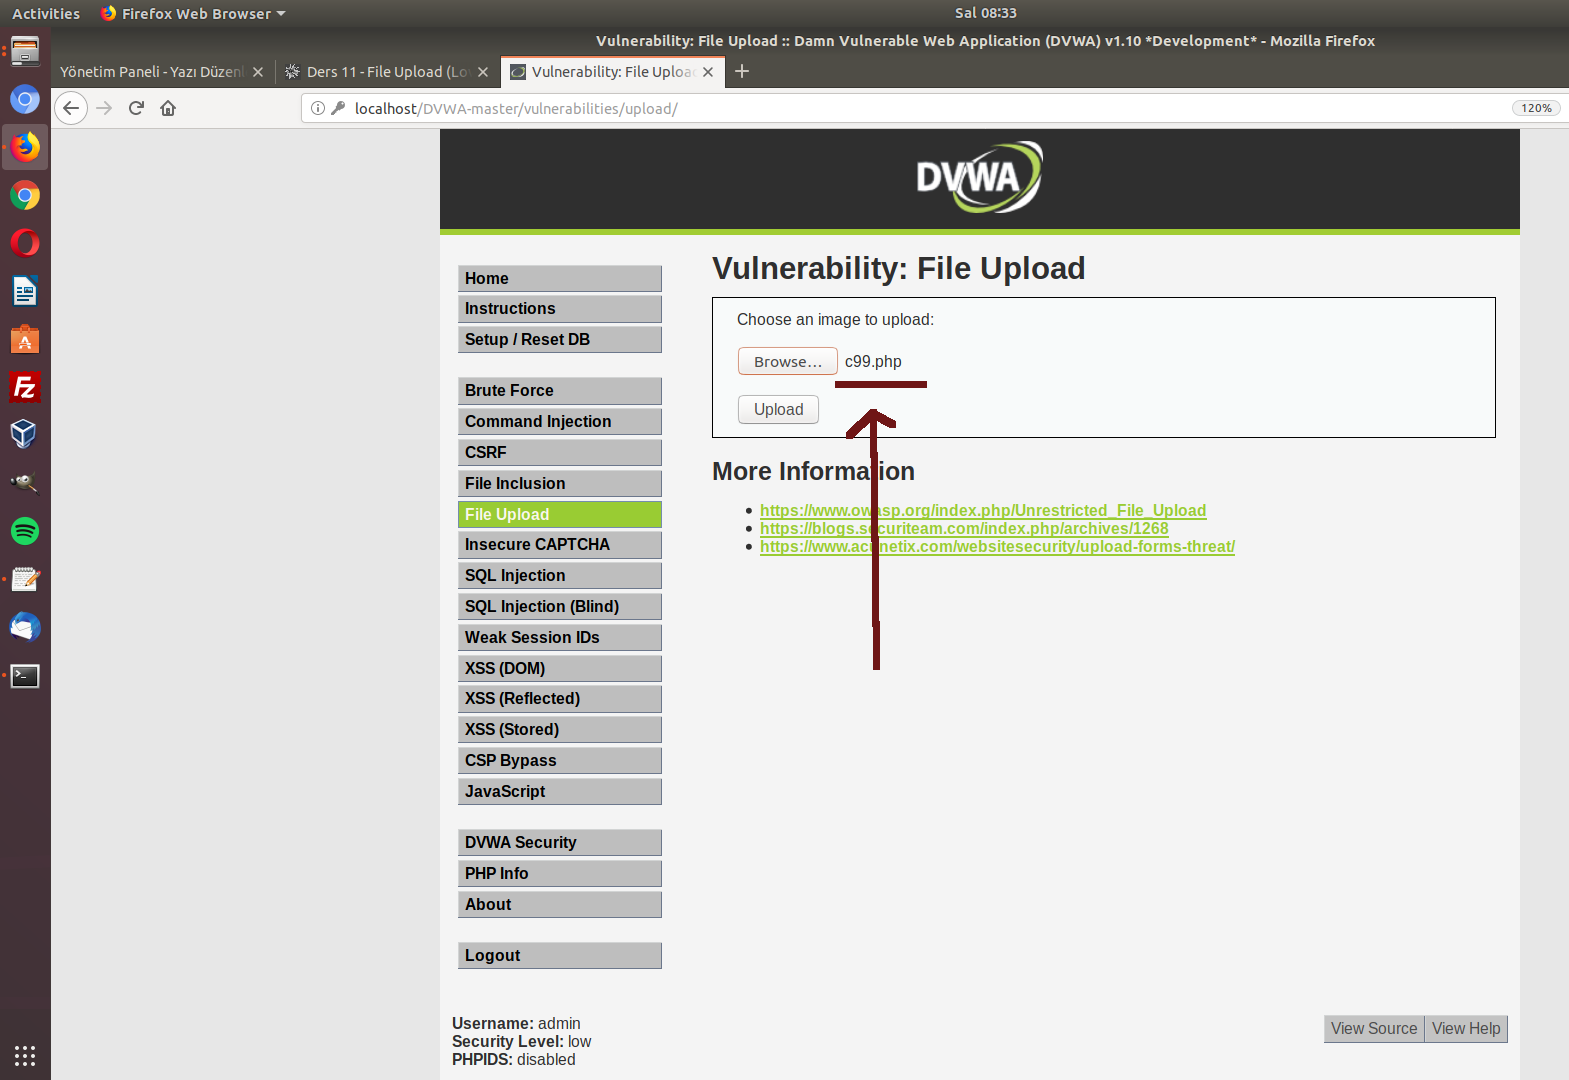Open Thunderbird mail from the dock
This screenshot has height=1080, width=1569.
click(25, 627)
